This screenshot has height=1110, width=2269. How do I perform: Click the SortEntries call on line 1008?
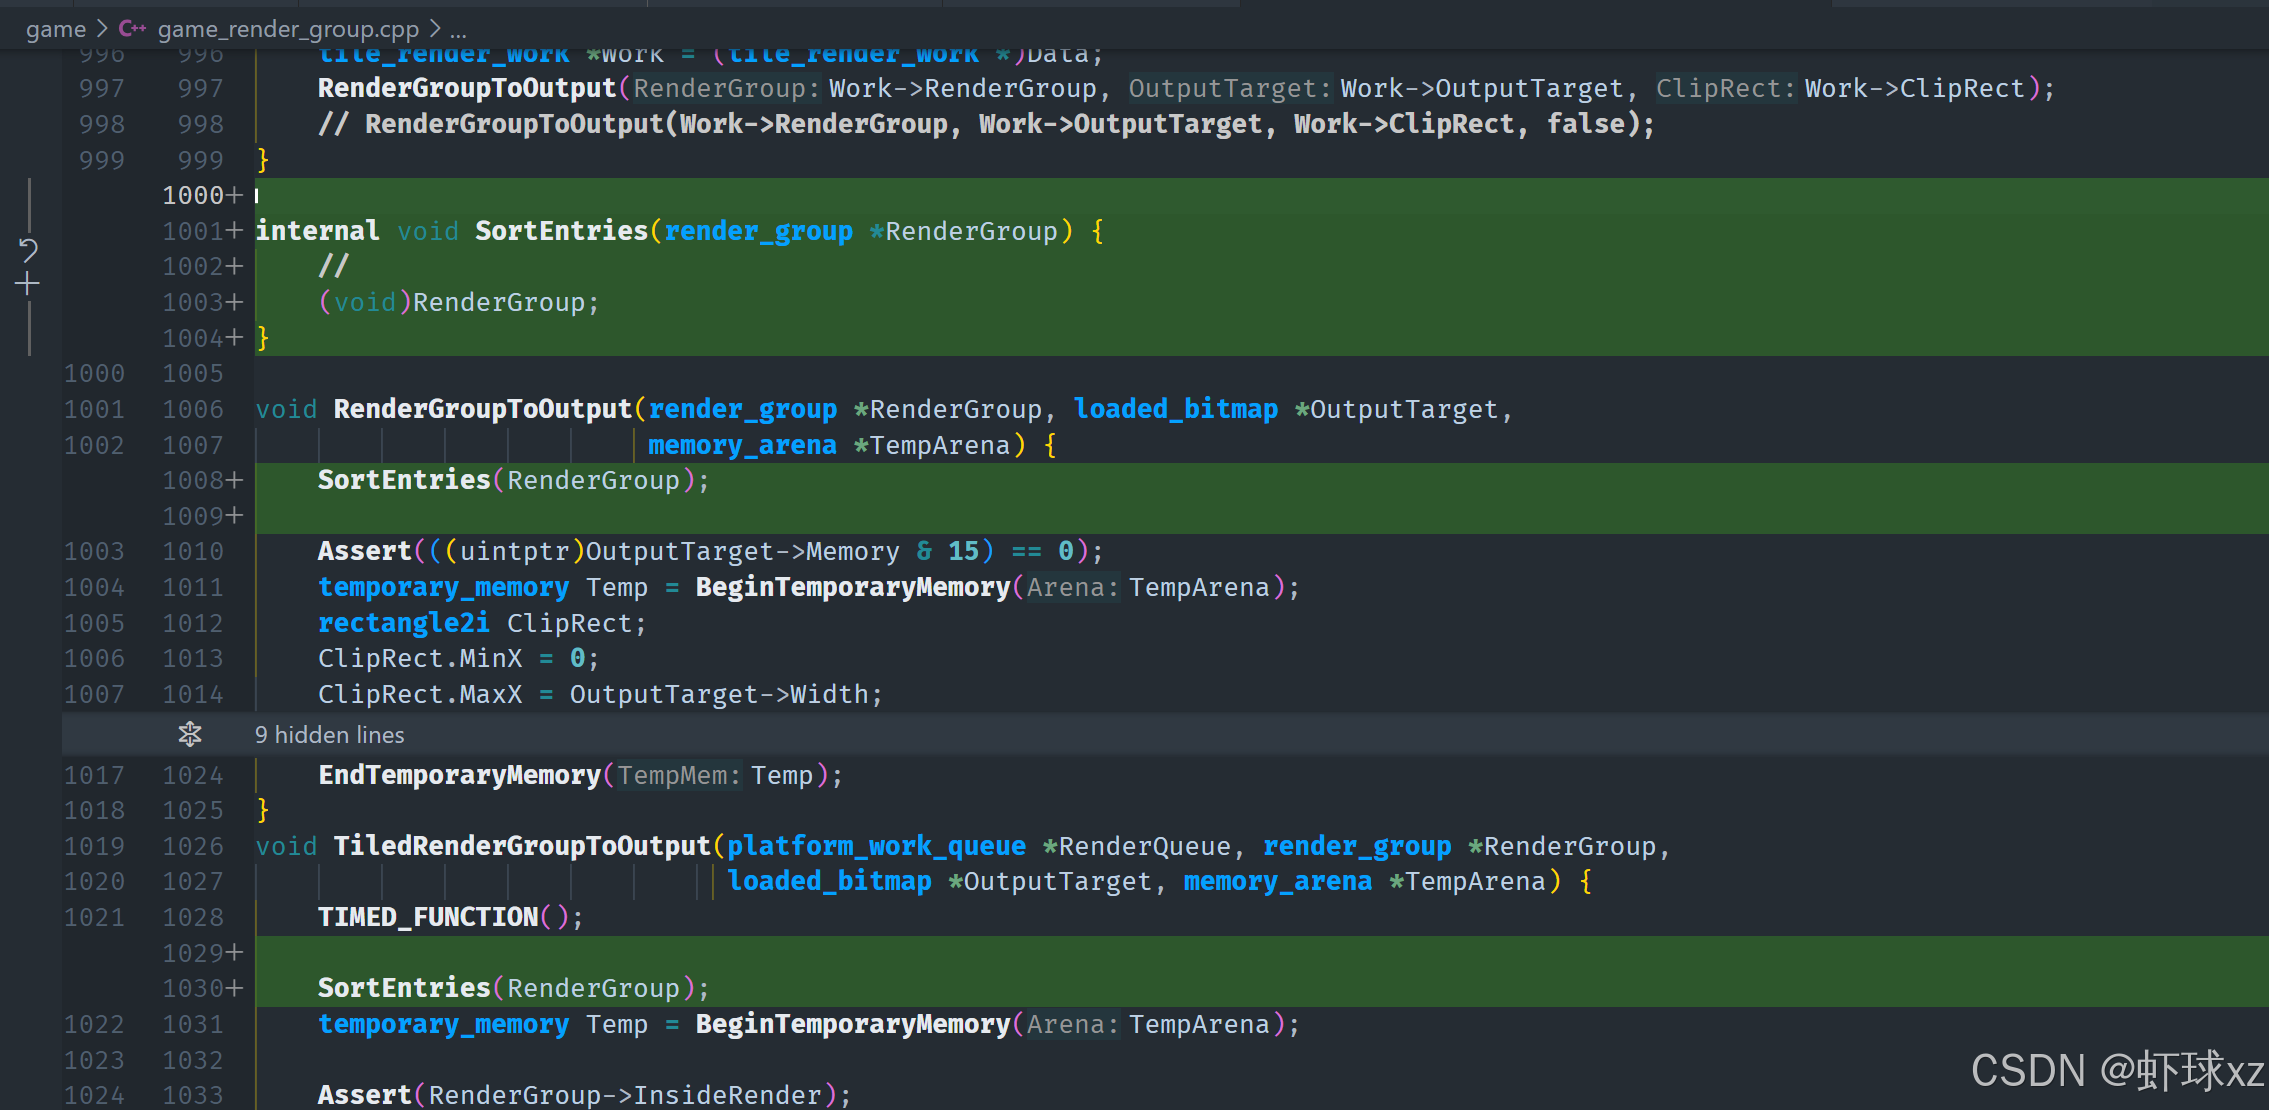(x=404, y=480)
